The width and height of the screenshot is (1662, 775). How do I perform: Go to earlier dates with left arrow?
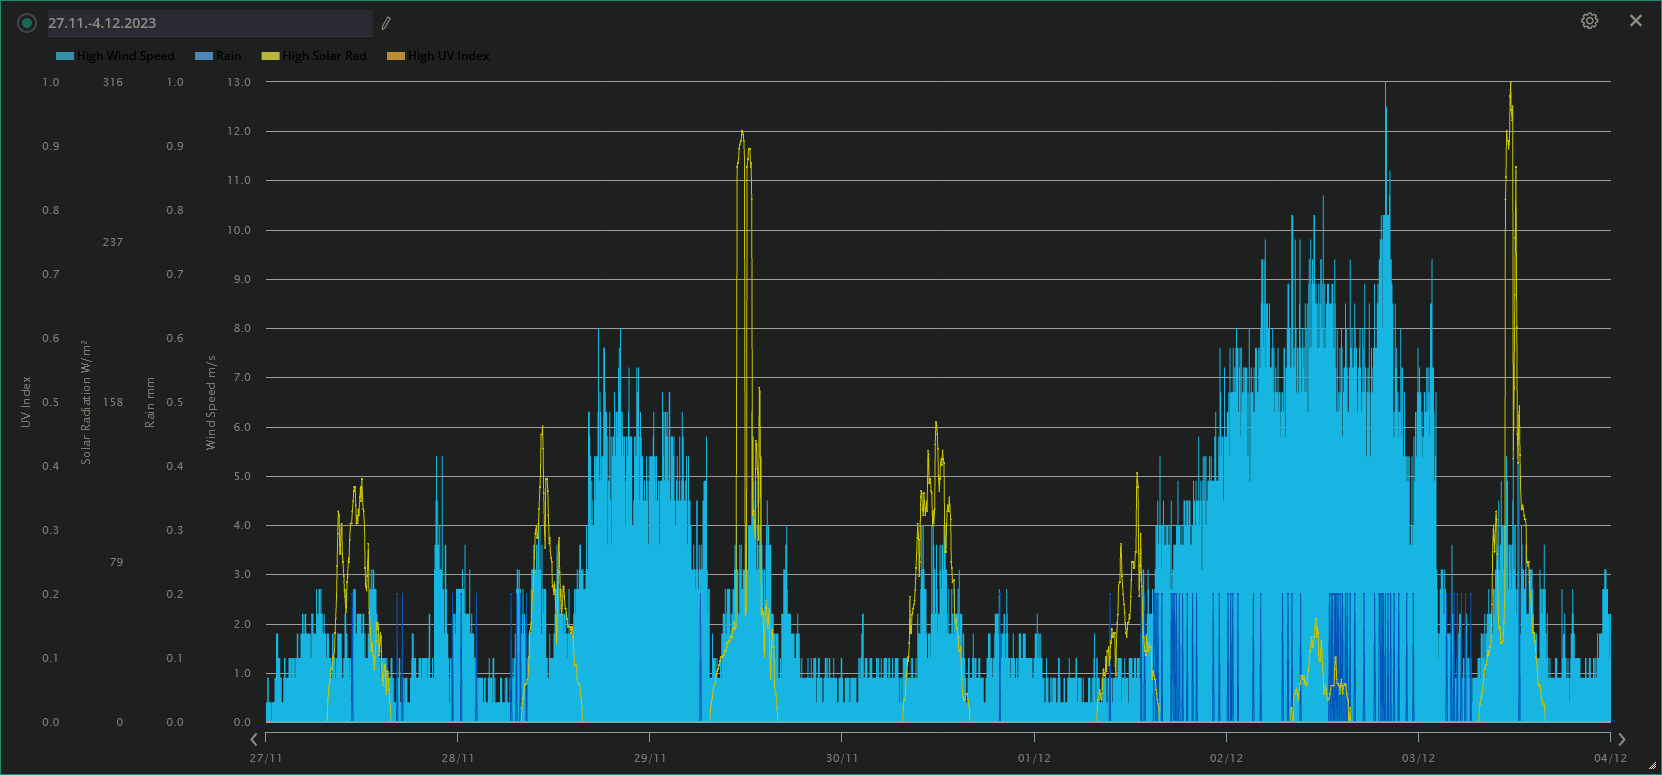tap(254, 739)
